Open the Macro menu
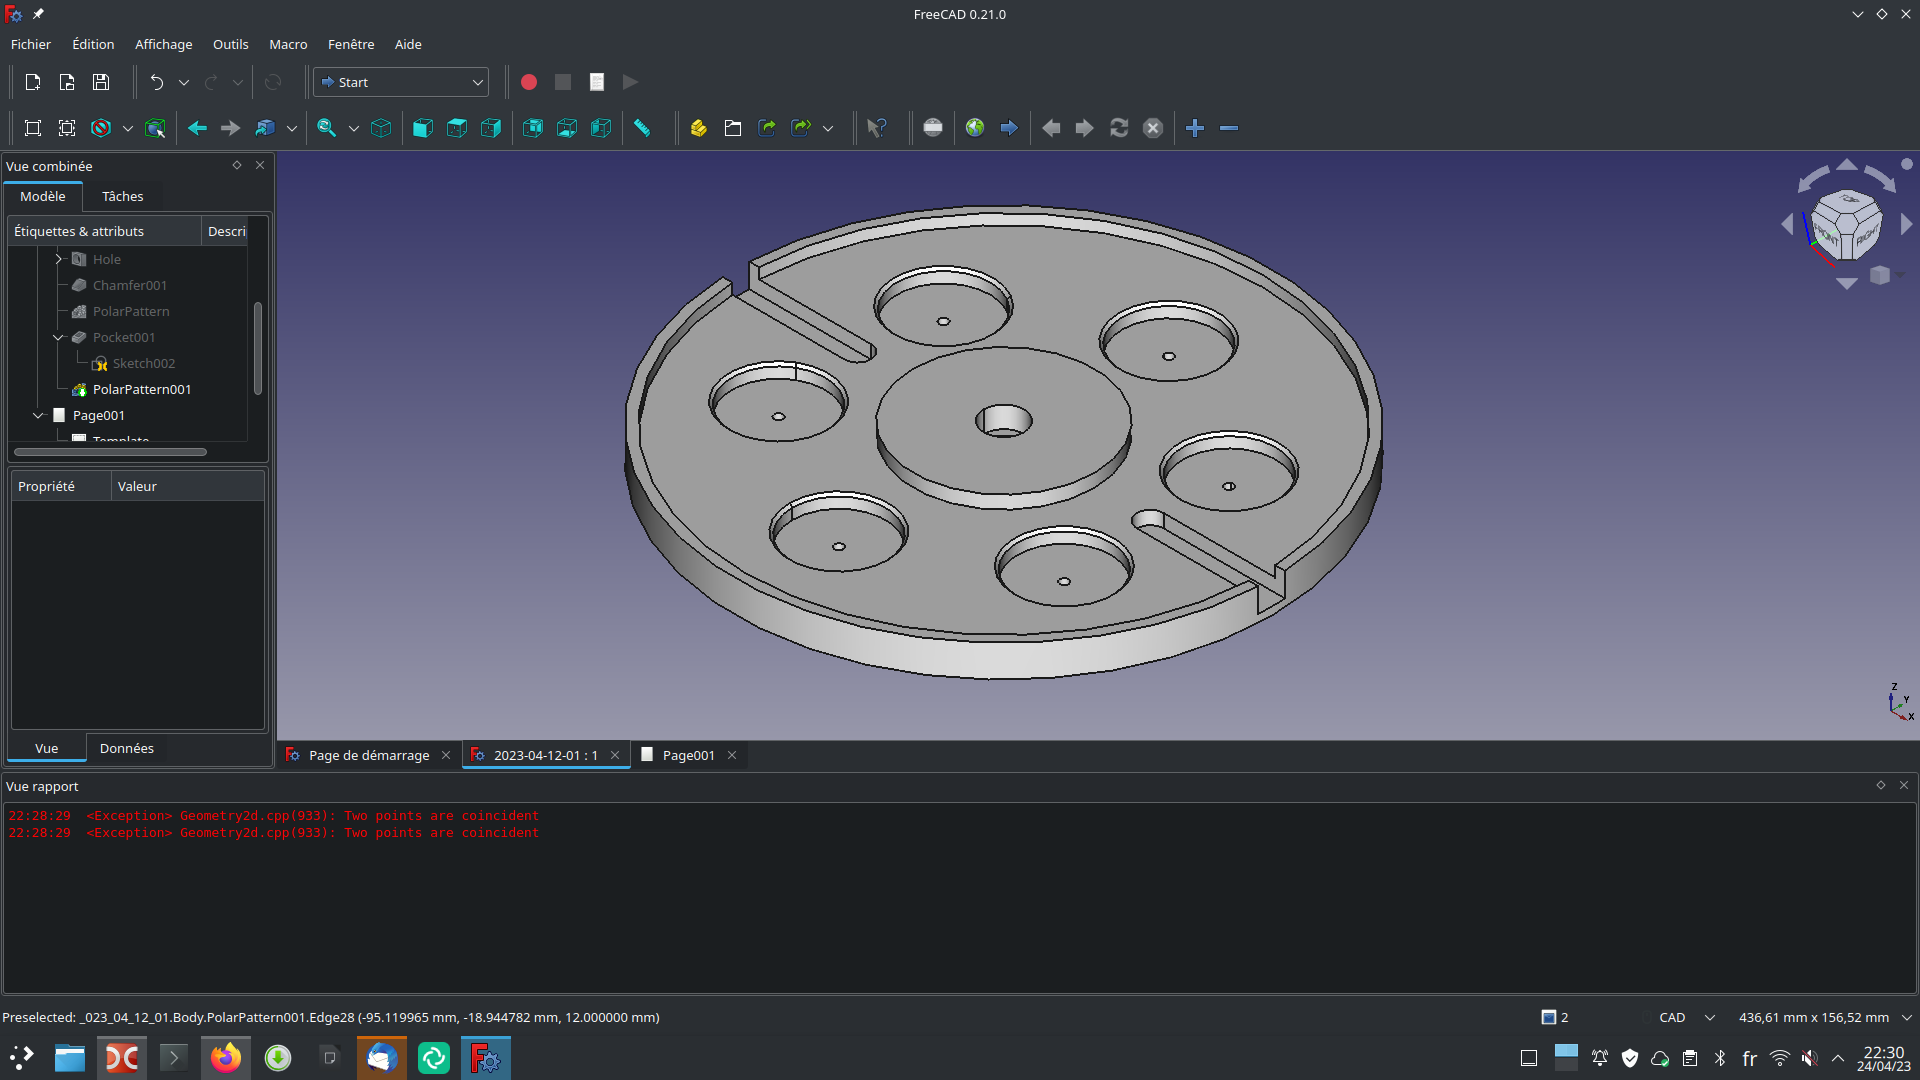Image resolution: width=1920 pixels, height=1080 pixels. point(288,44)
